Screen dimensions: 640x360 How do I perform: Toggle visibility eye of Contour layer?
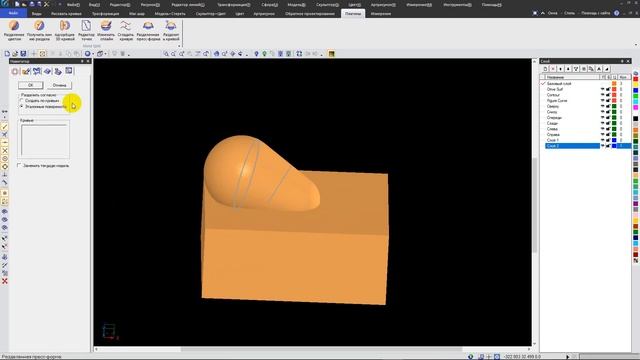point(602,95)
